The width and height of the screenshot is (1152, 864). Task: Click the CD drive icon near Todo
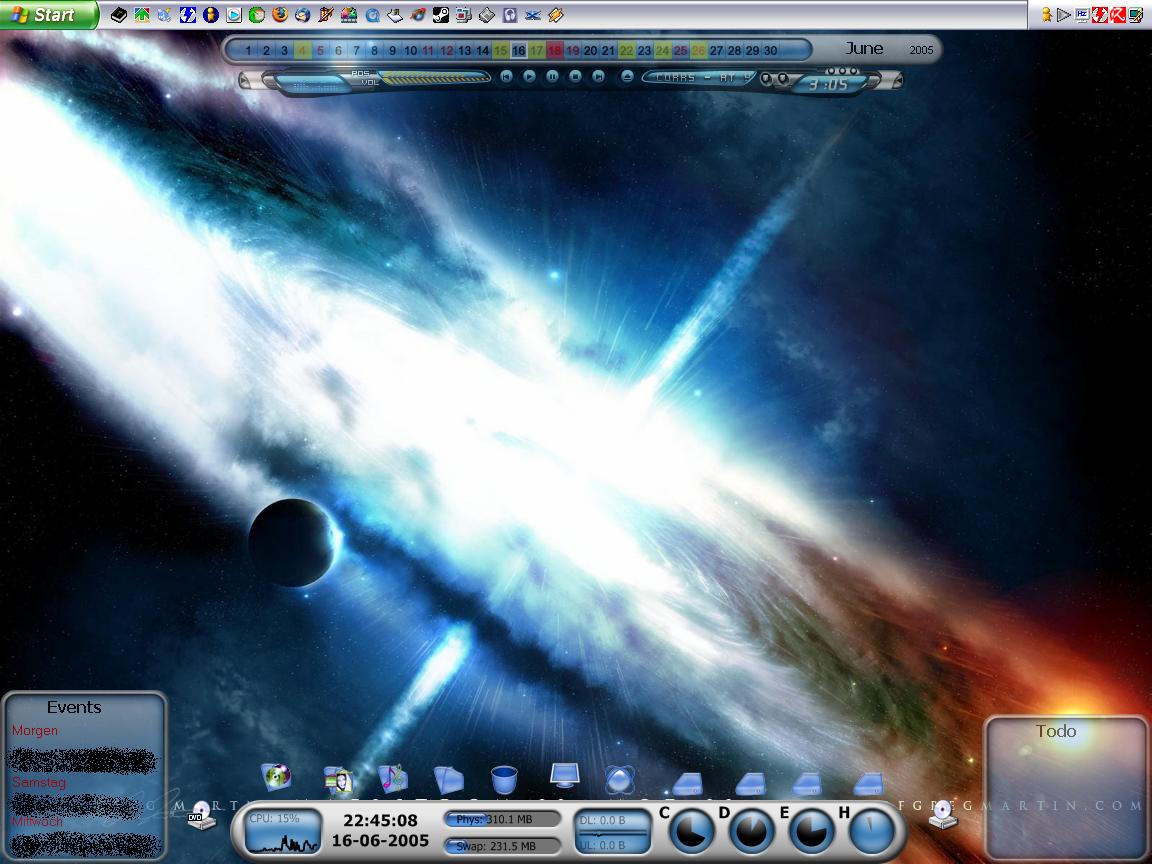coord(943,814)
